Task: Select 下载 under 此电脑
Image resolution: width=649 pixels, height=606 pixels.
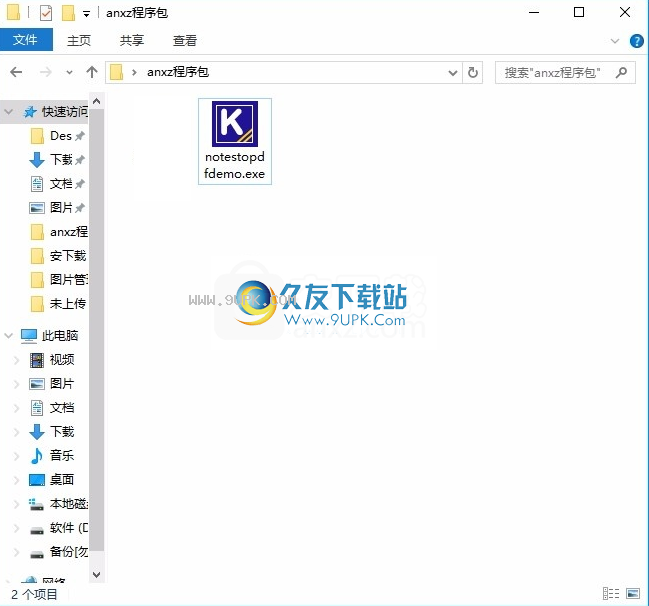Action: [x=52, y=432]
